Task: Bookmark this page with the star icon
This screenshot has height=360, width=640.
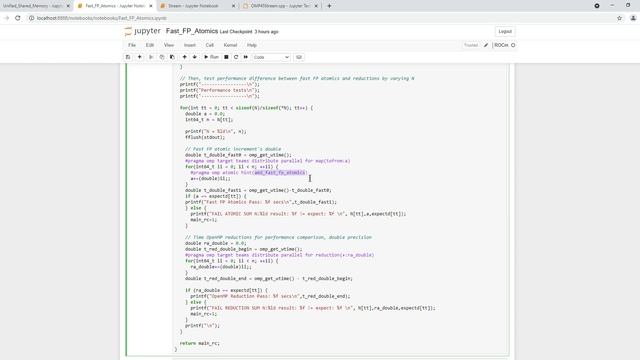Action: [619, 18]
